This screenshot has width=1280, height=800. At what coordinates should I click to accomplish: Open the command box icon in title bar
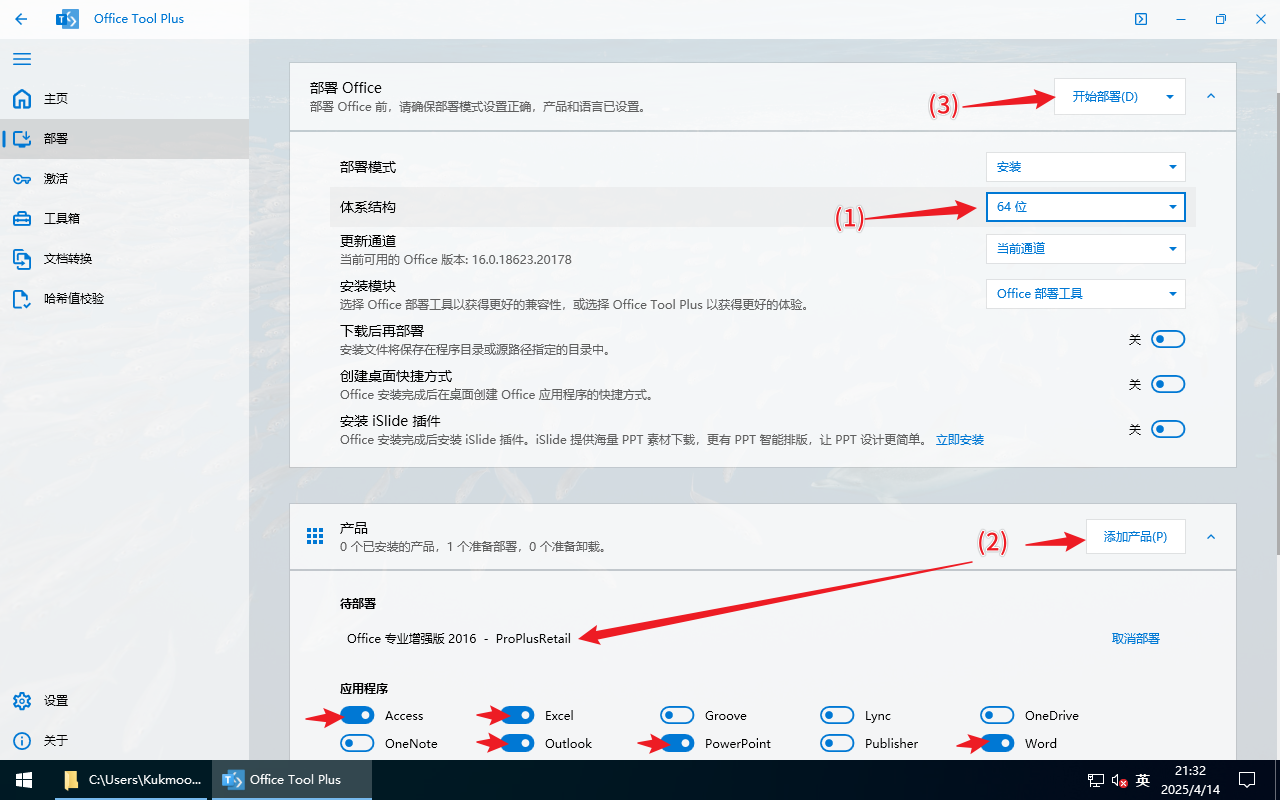[1141, 19]
